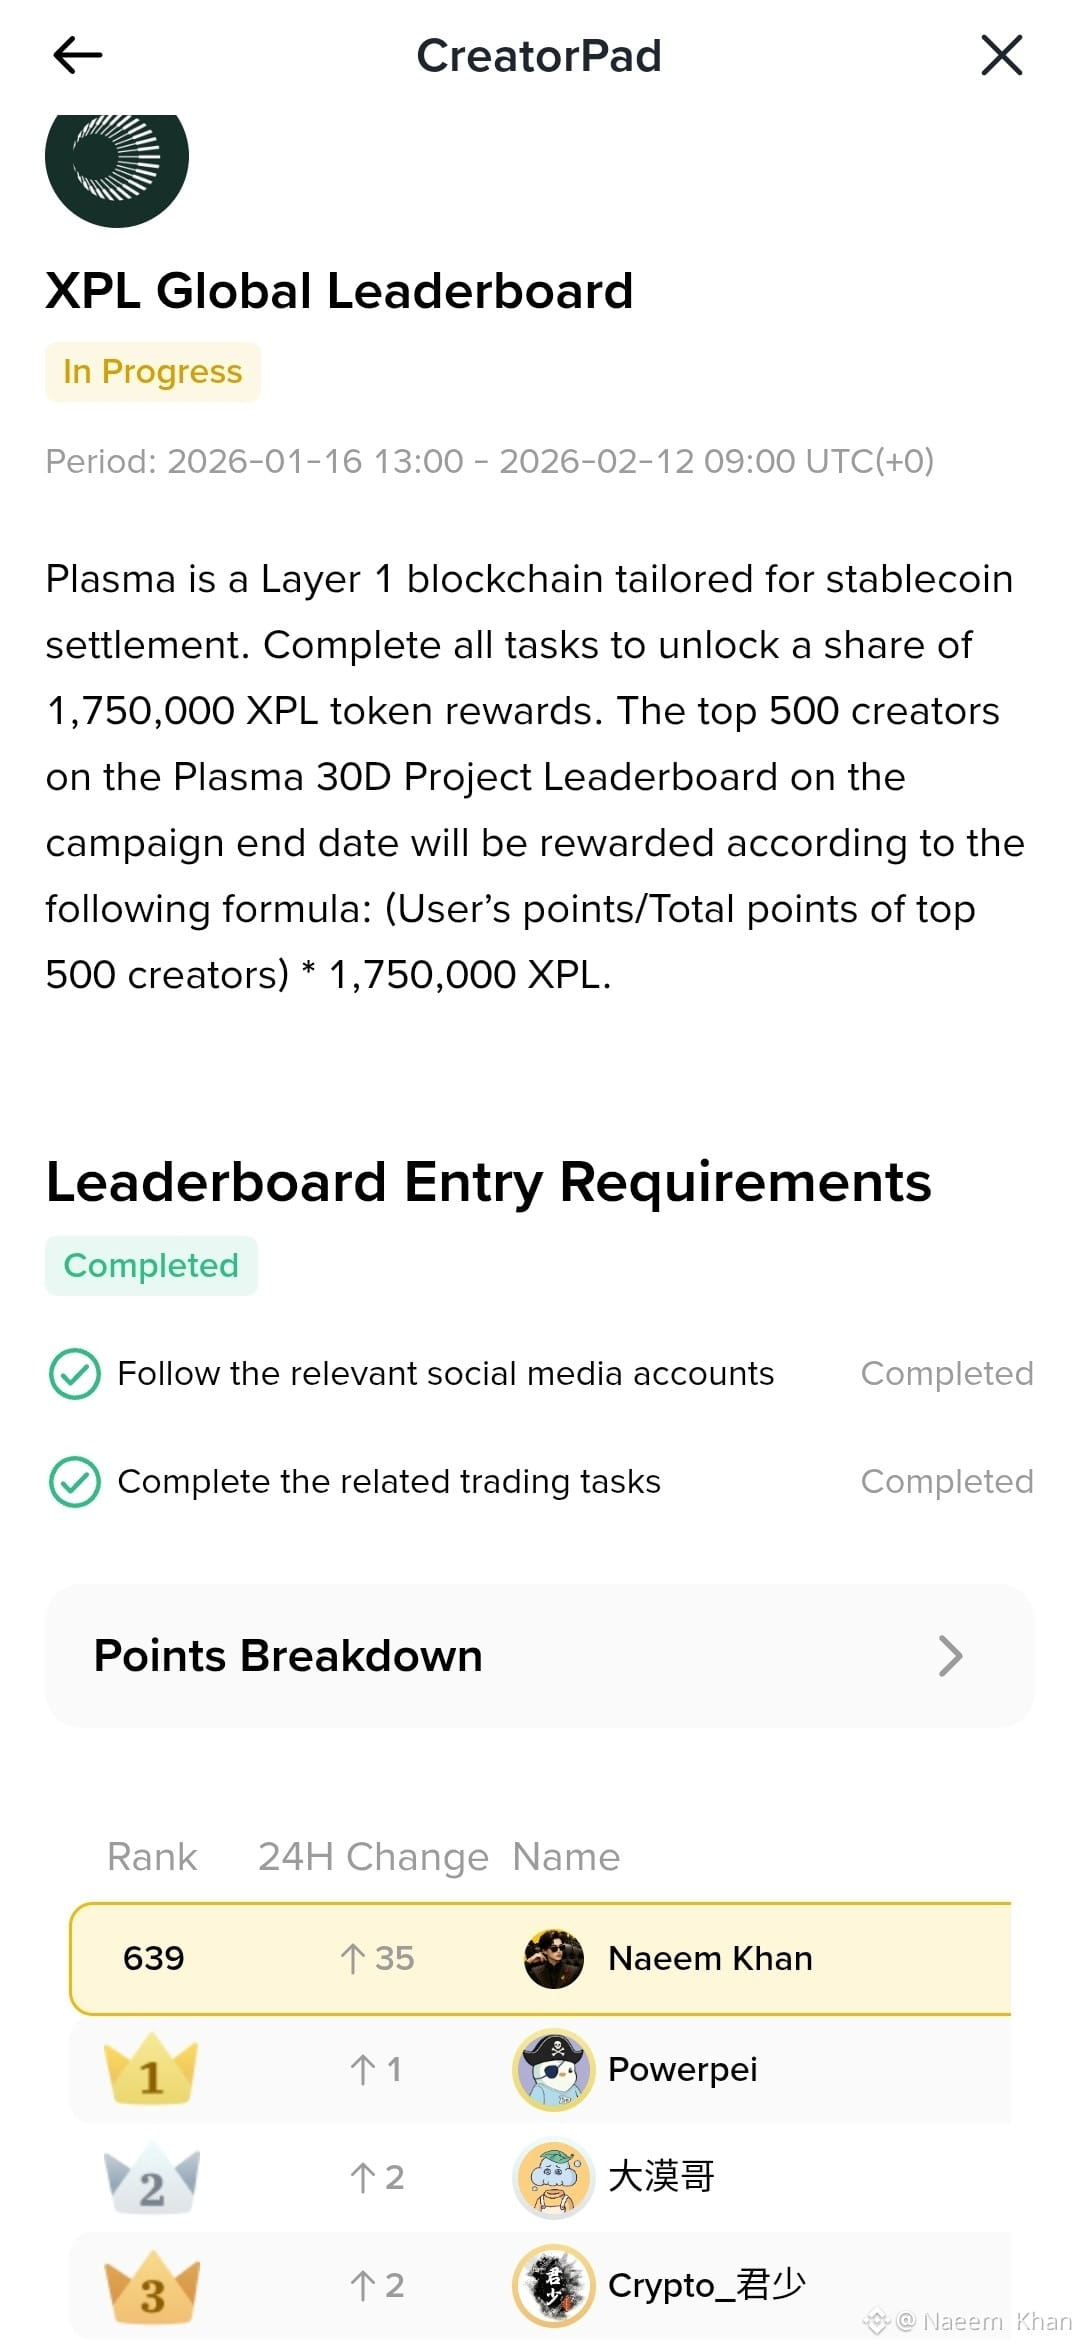Tap the back arrow icon
The height and width of the screenshot is (2346, 1080).
coord(77,55)
